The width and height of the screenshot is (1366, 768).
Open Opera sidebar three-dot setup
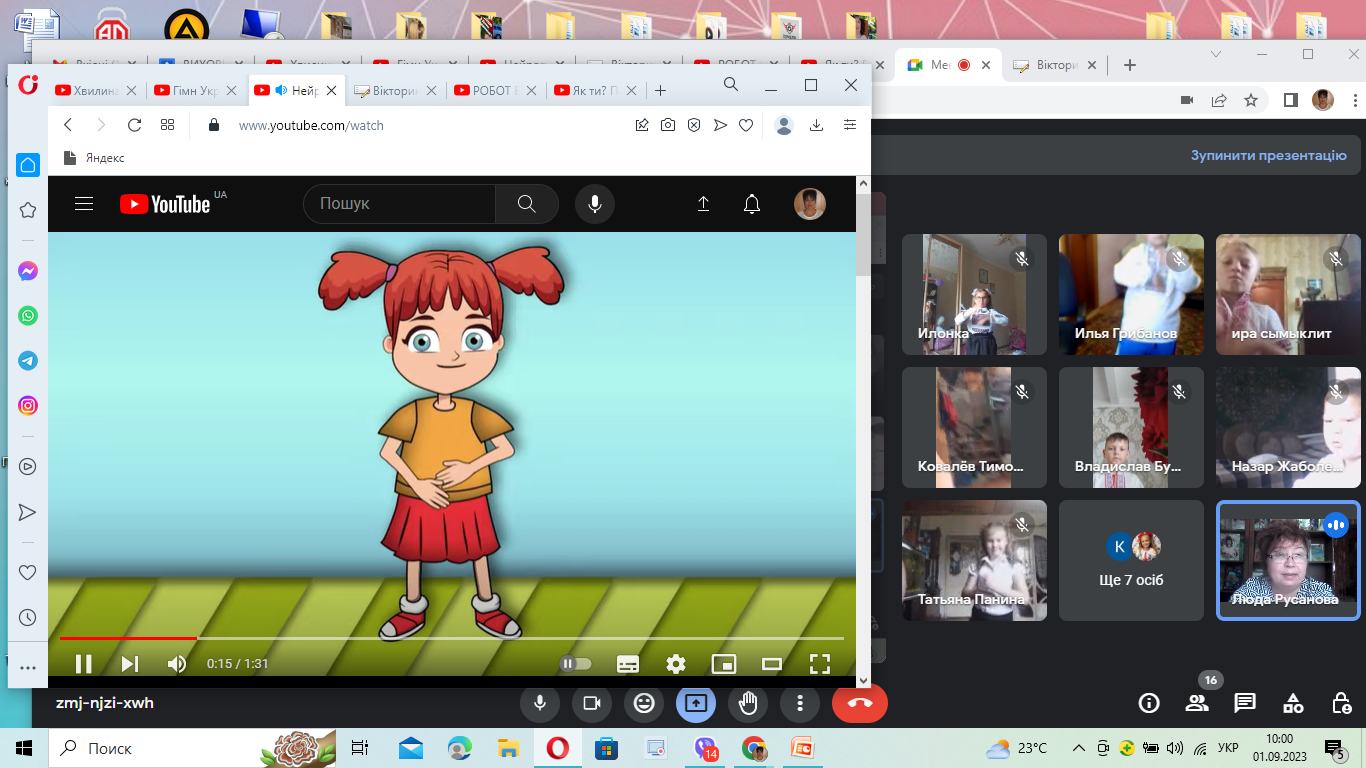pos(28,668)
